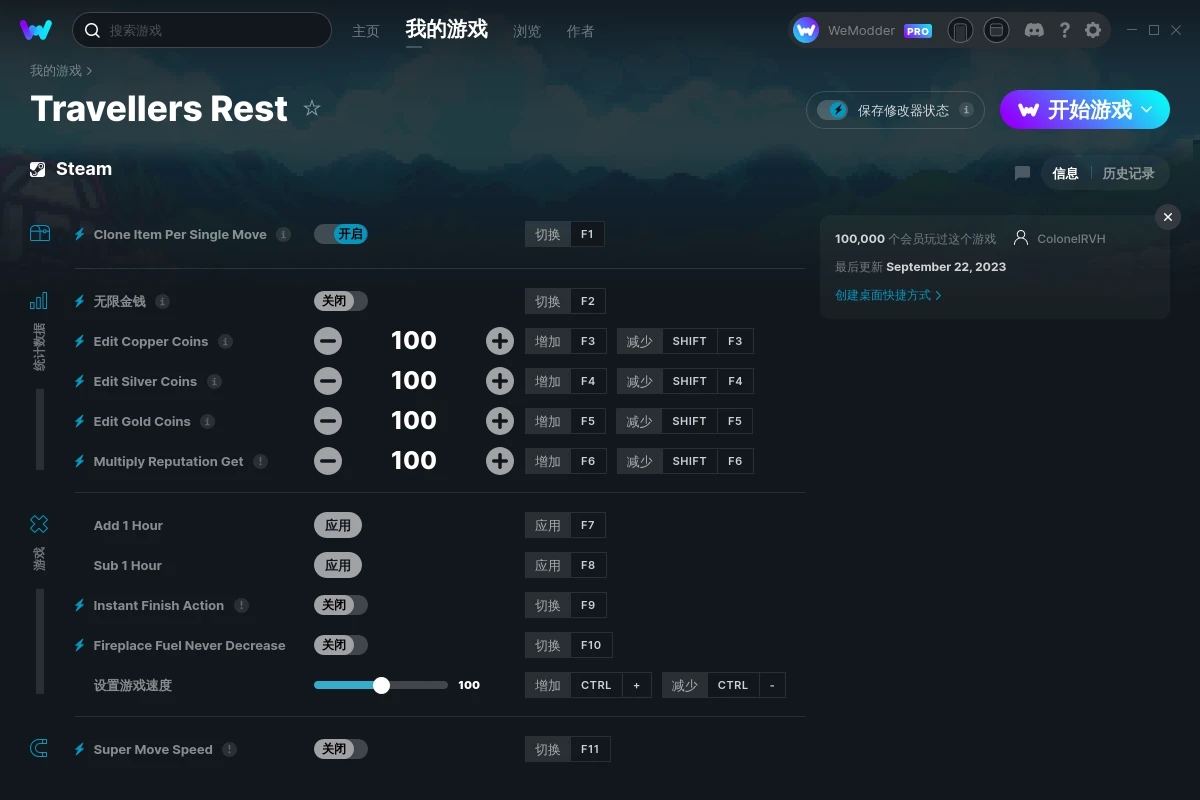Click 创建桌面快捷方式 link
The height and width of the screenshot is (800, 1200).
click(888, 295)
